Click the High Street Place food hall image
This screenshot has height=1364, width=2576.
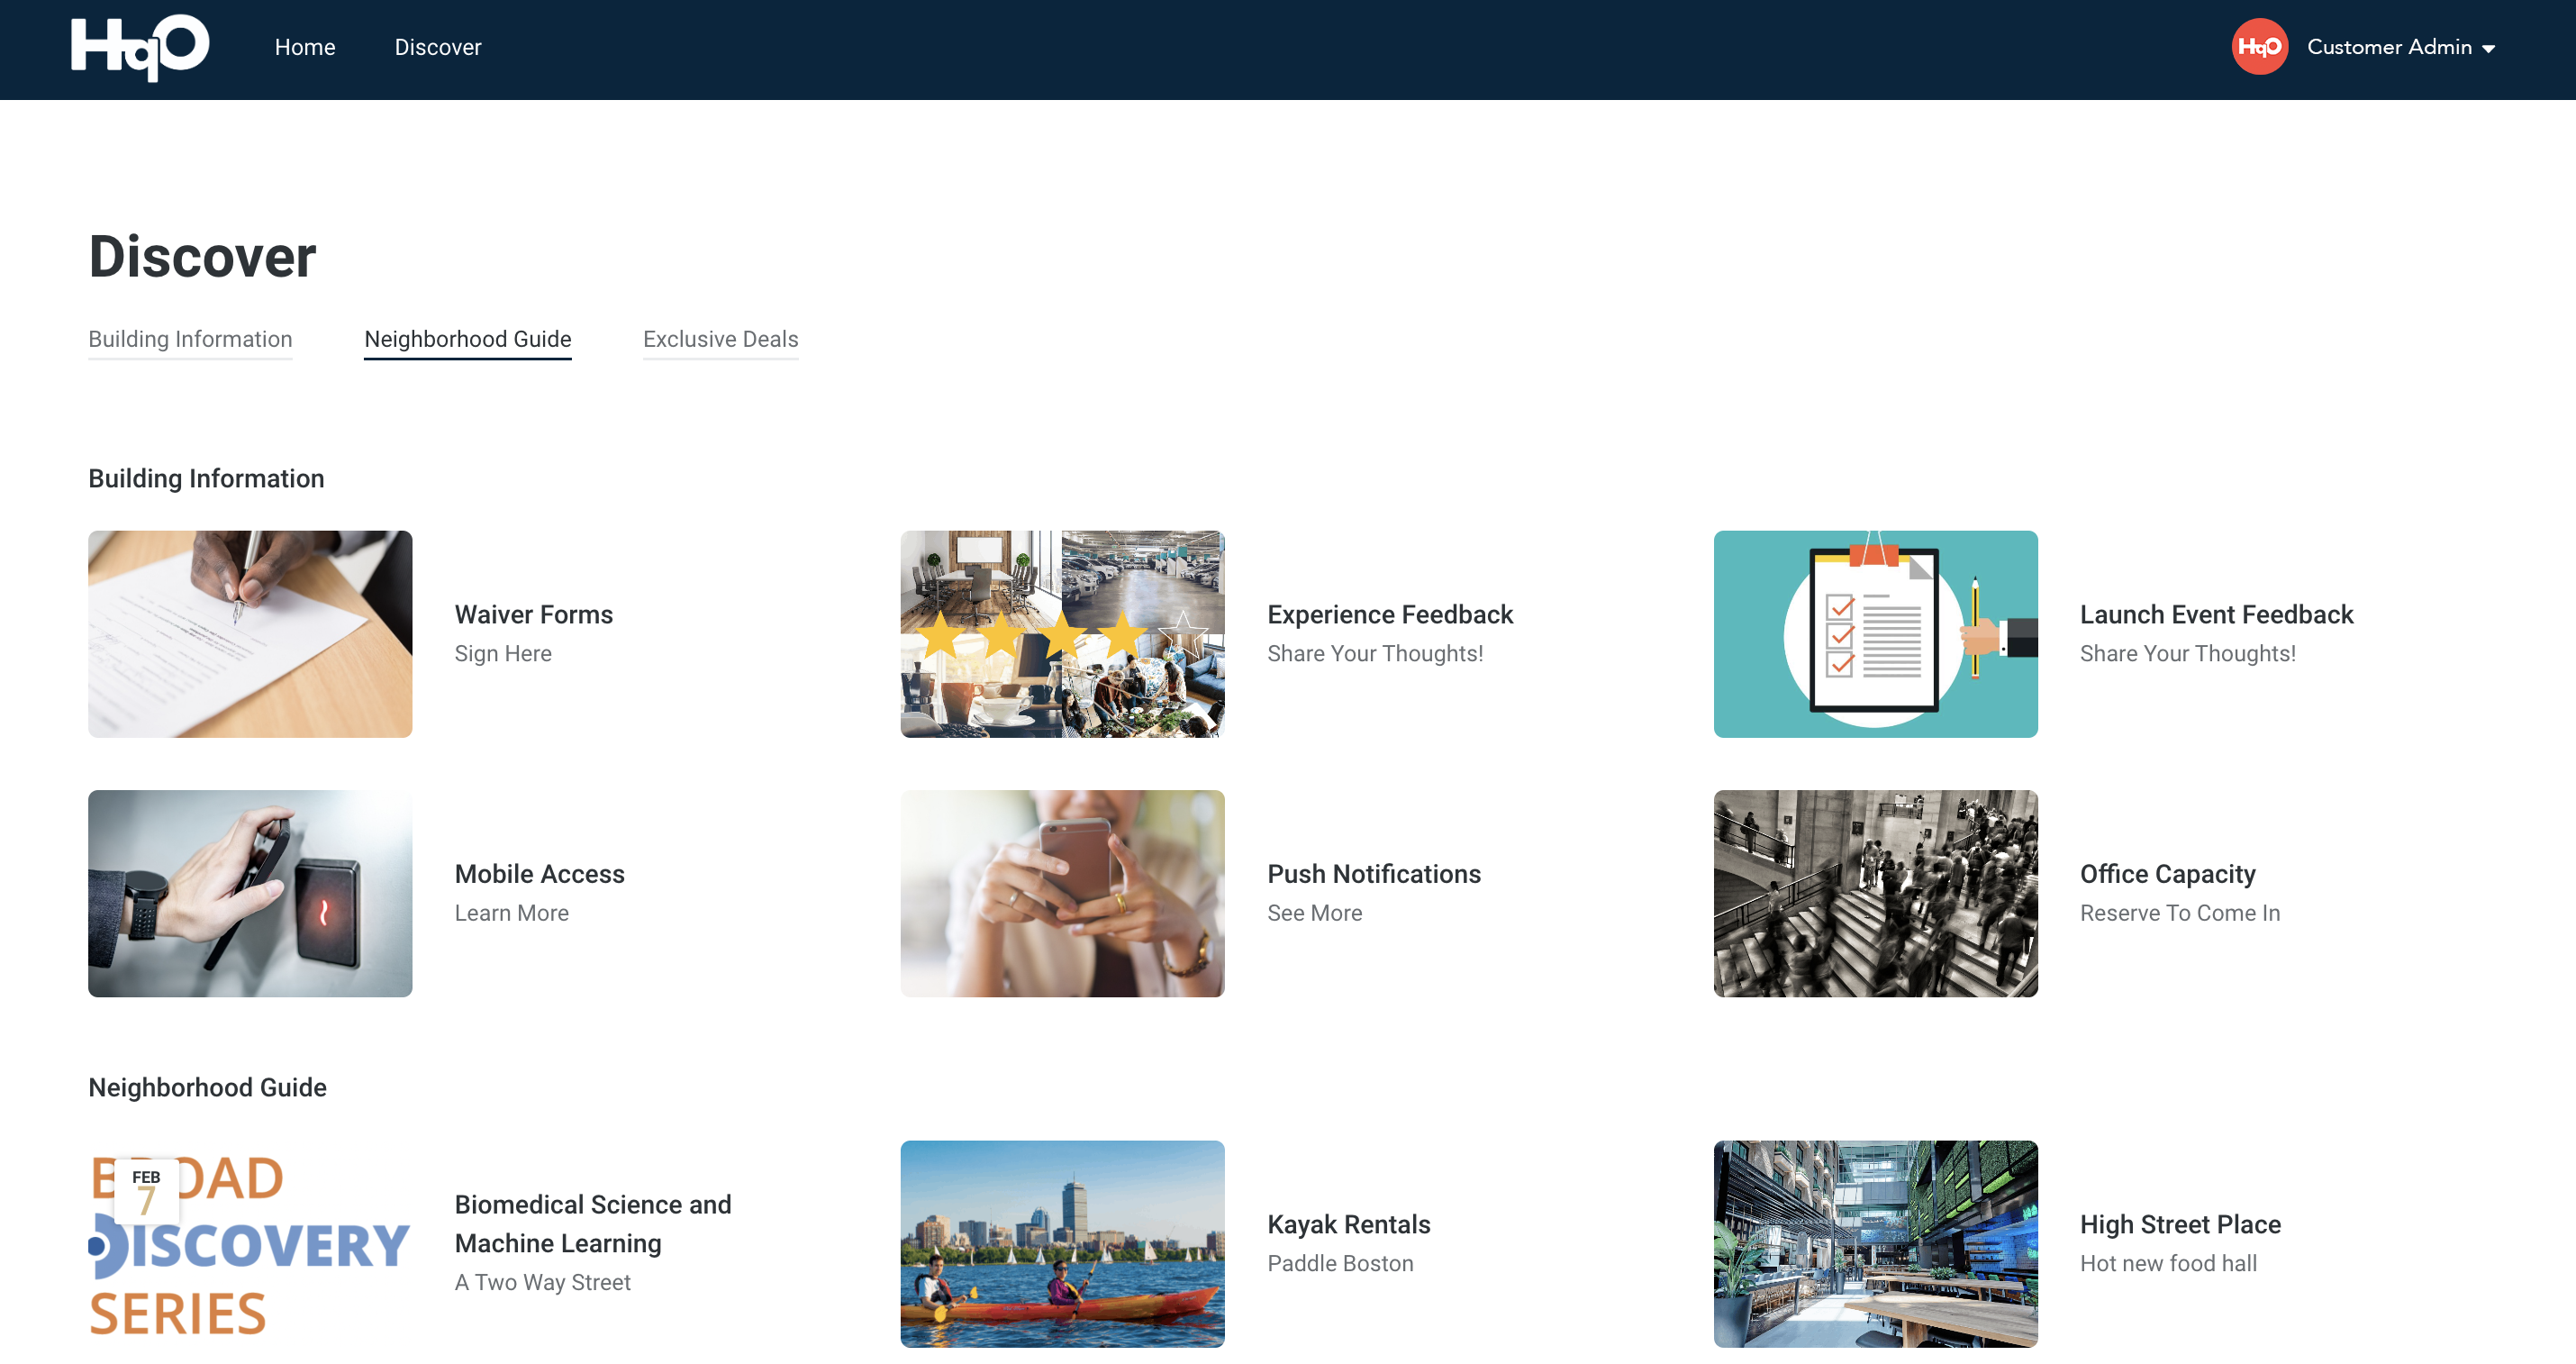[1875, 1243]
